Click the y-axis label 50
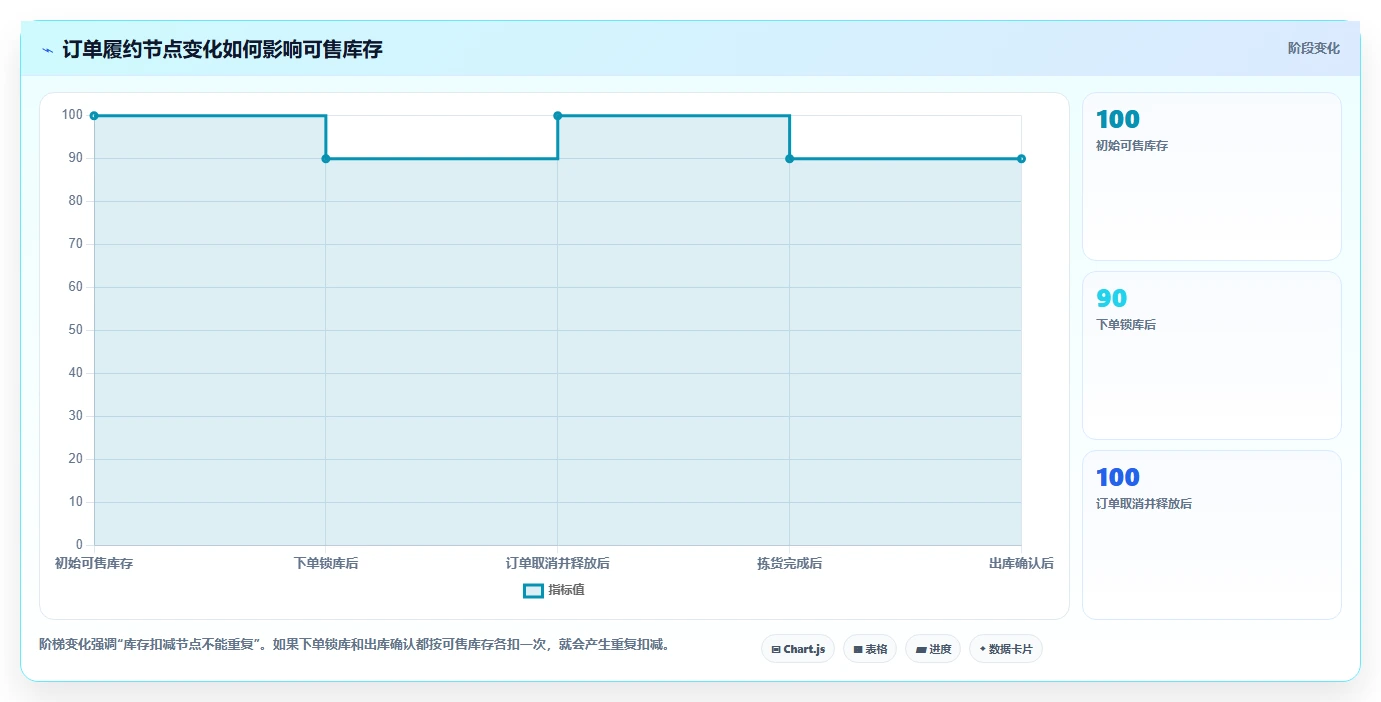Screen dimensions: 1381x702 75,330
